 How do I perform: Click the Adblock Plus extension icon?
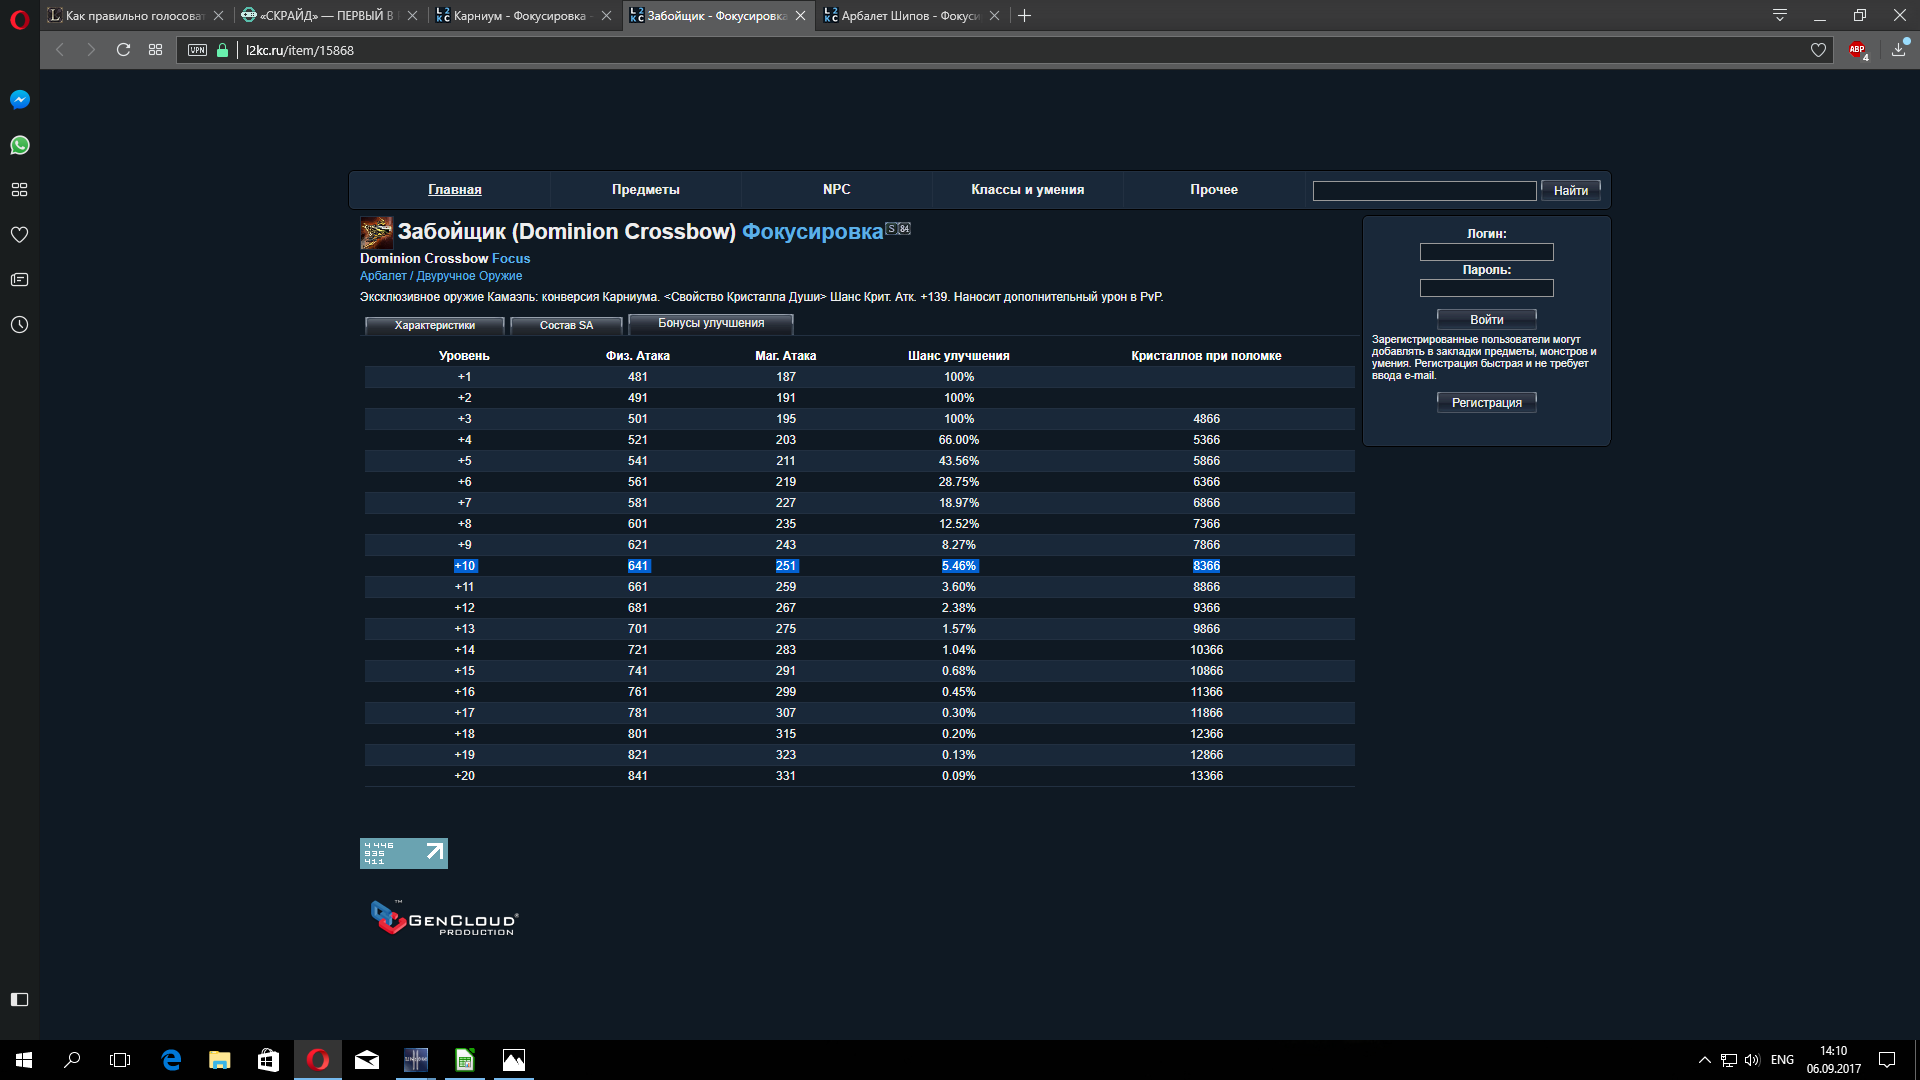pyautogui.click(x=1857, y=50)
